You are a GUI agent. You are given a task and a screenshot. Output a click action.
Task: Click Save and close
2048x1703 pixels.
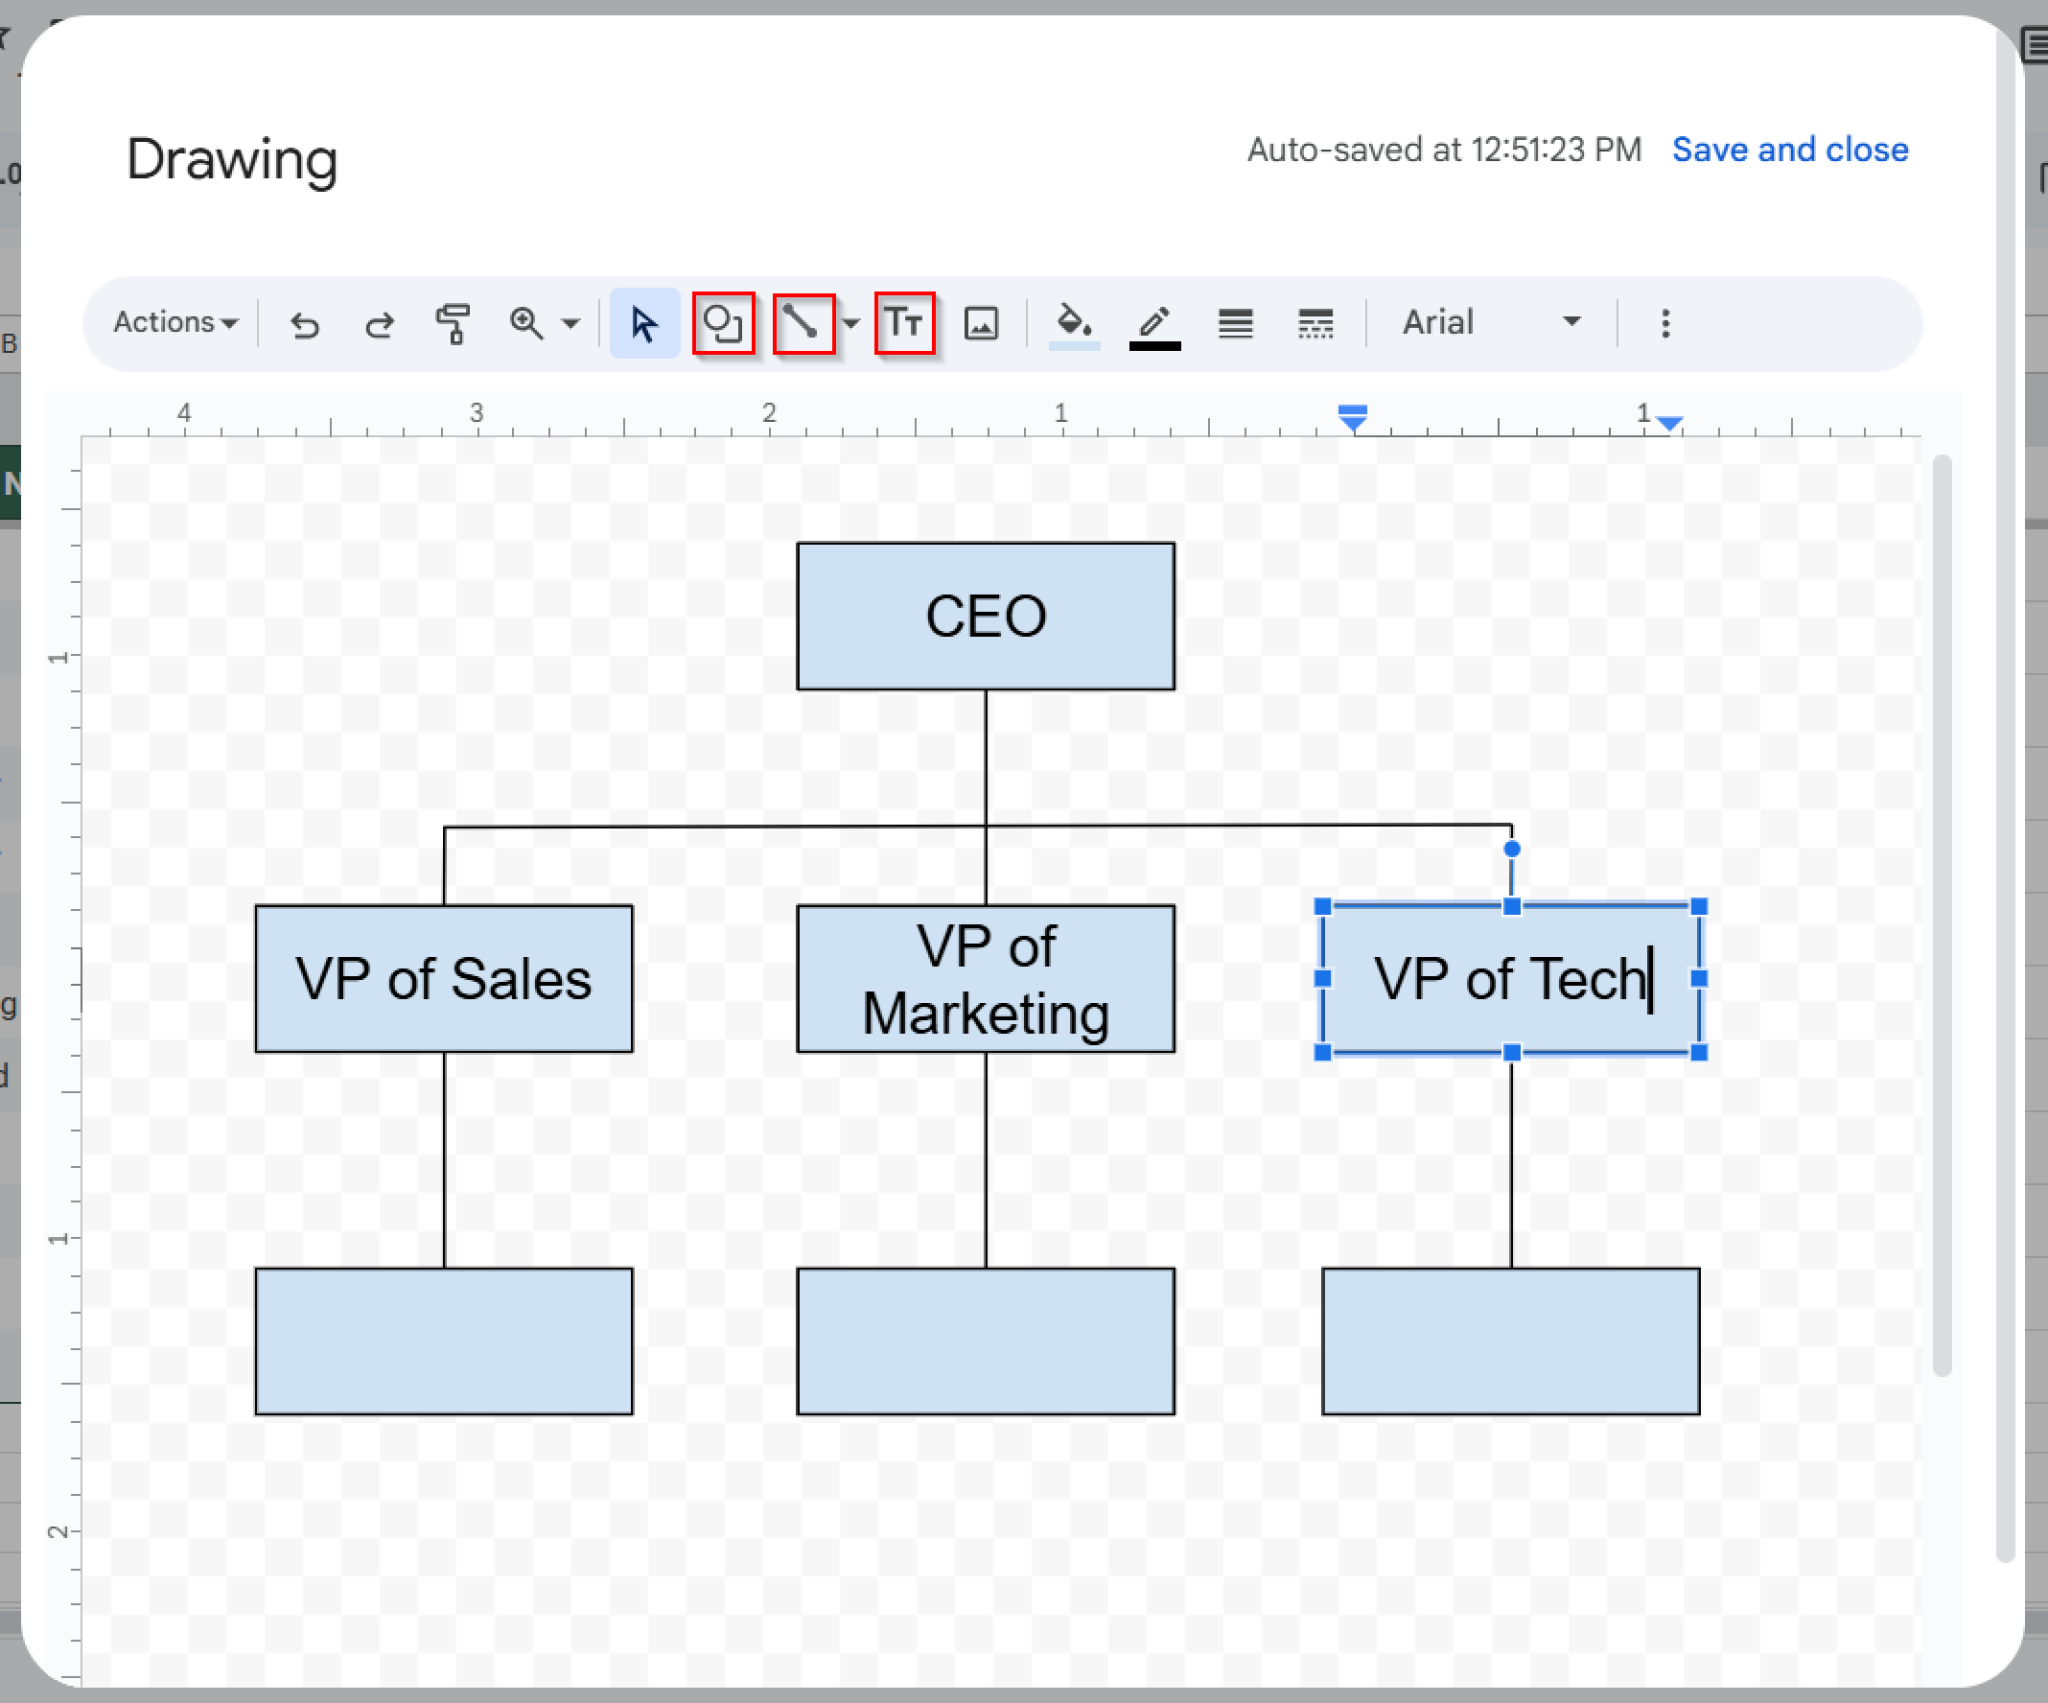tap(1790, 150)
